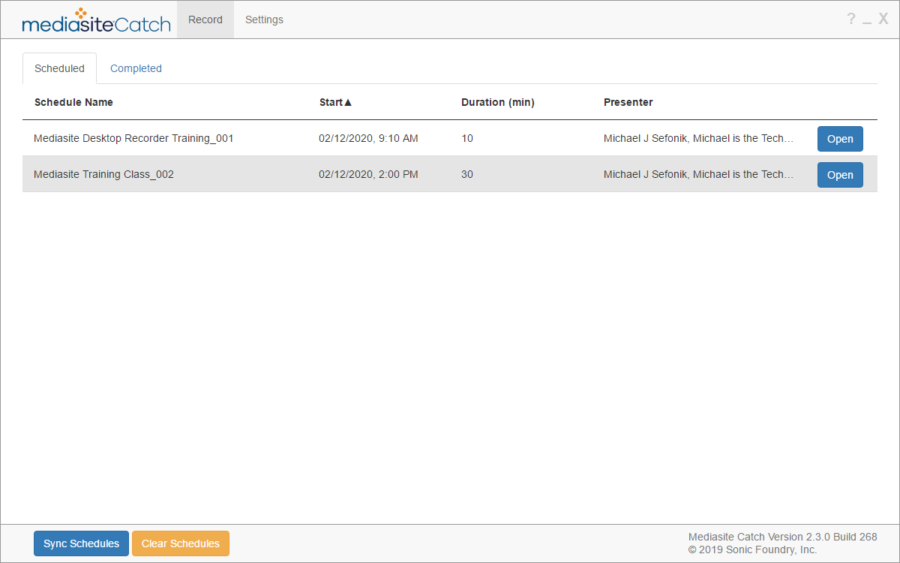Image resolution: width=900 pixels, height=563 pixels.
Task: Open the help question mark icon
Action: tap(851, 19)
